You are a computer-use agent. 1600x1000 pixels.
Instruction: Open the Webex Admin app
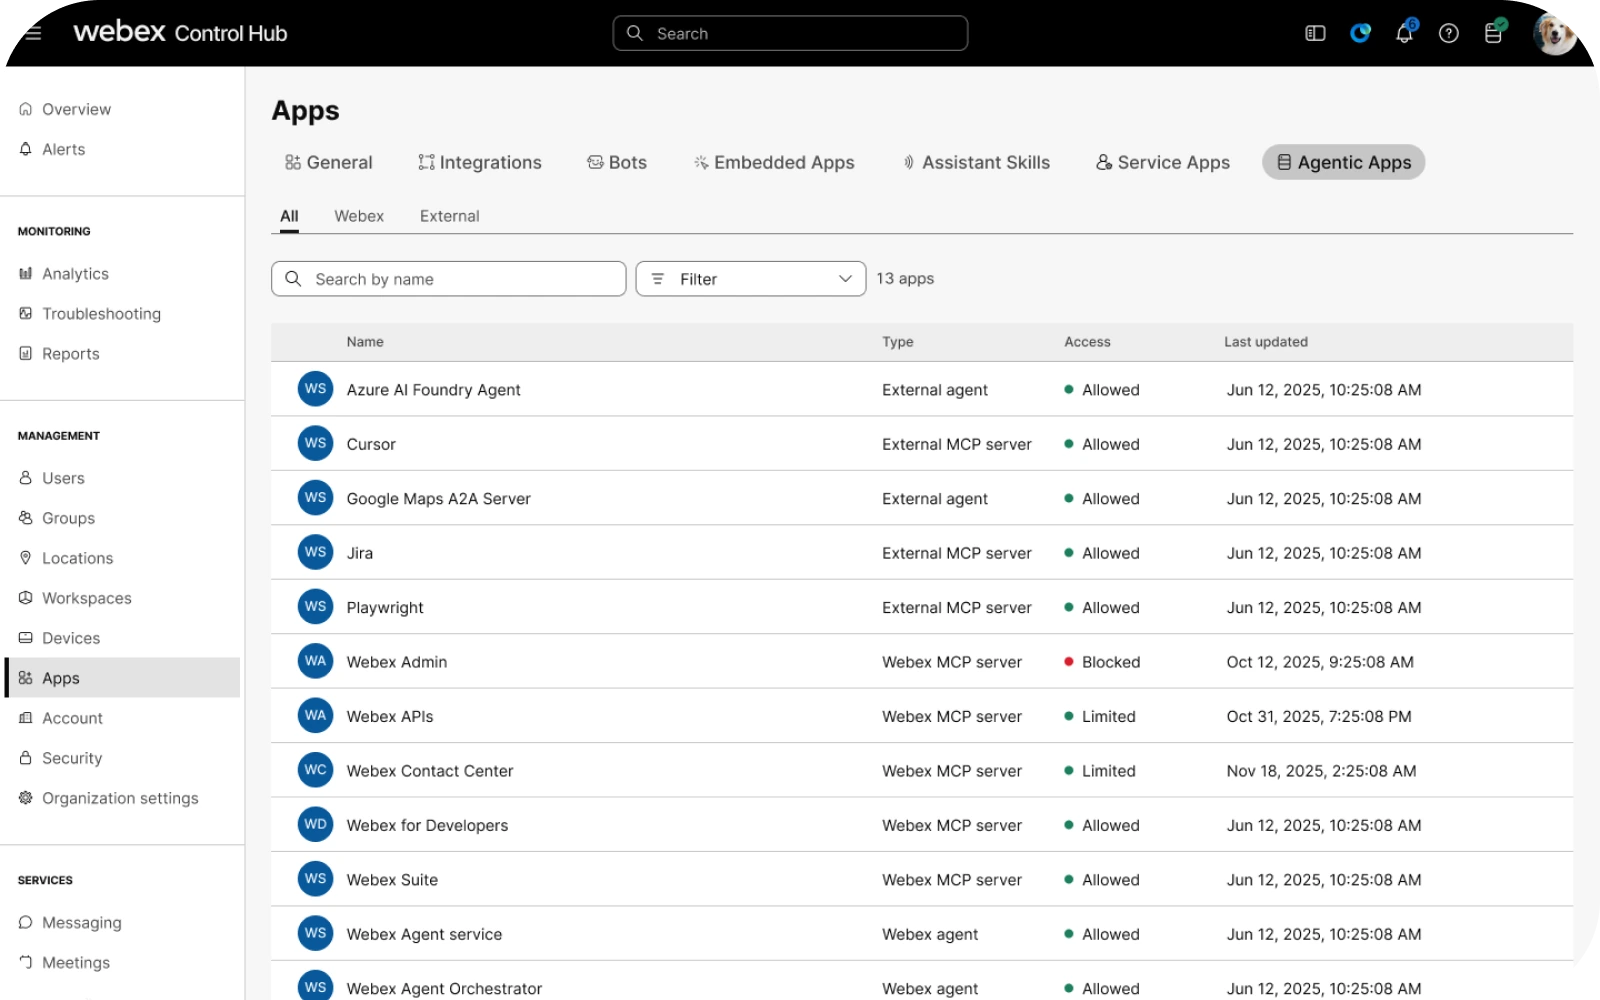921,661
